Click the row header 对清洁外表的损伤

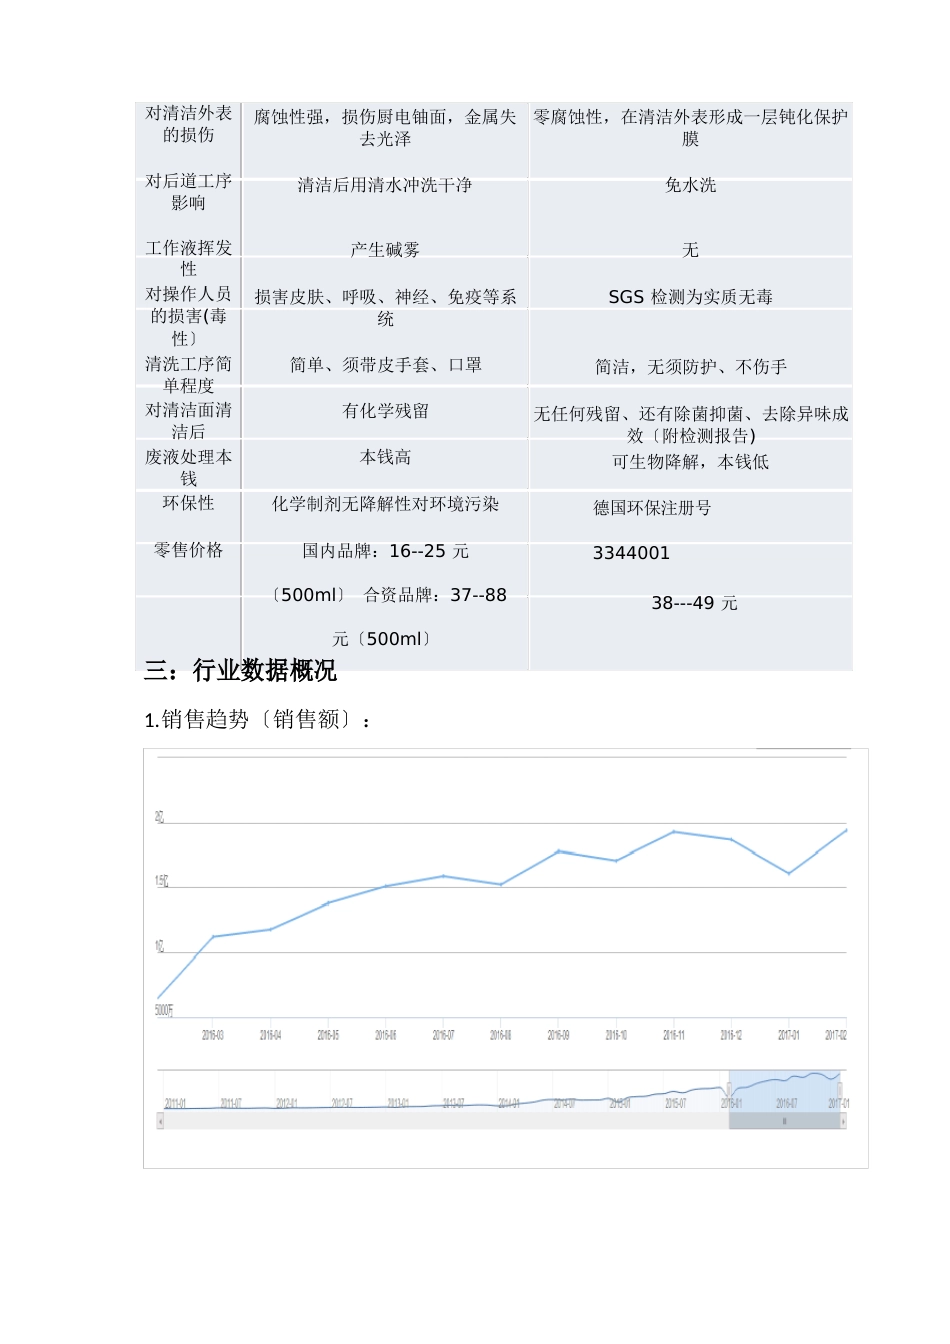pyautogui.click(x=188, y=124)
